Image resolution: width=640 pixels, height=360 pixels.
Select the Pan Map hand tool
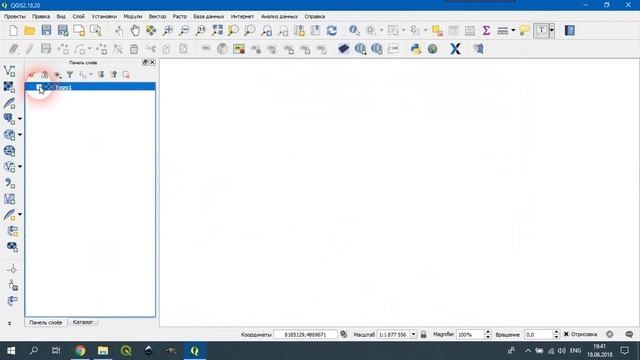(x=135, y=31)
